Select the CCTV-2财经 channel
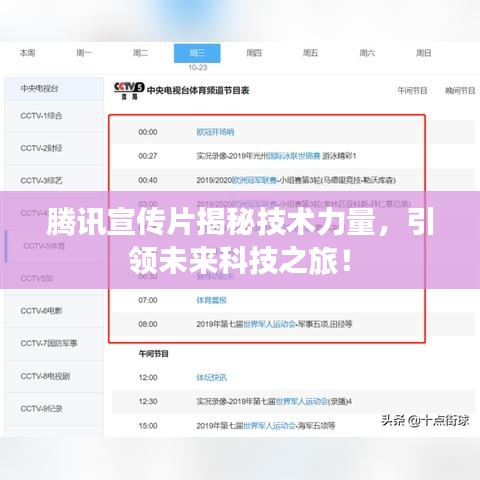 tap(54, 148)
